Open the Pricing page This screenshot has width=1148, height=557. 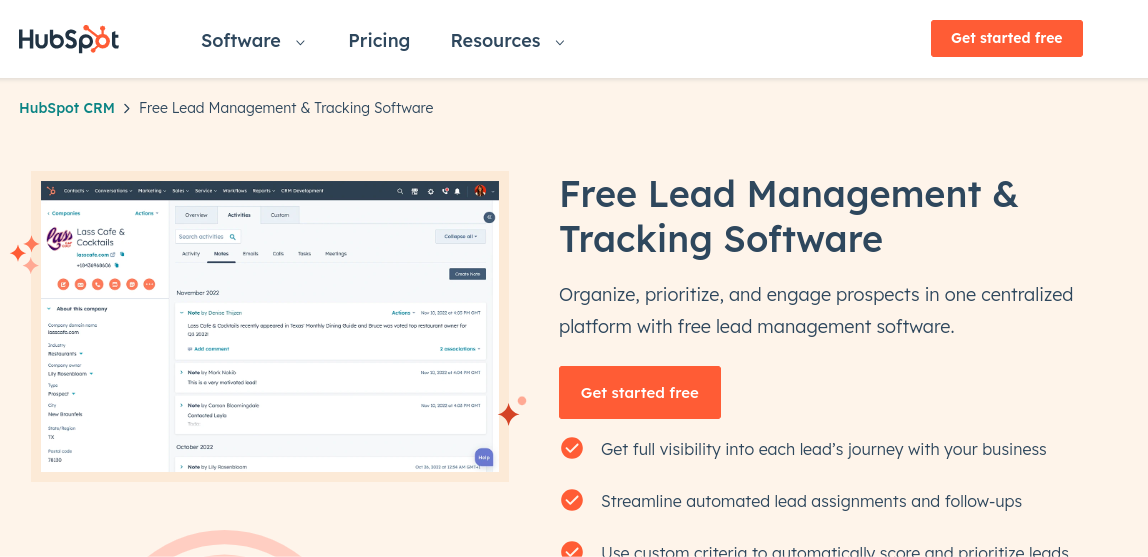point(379,41)
